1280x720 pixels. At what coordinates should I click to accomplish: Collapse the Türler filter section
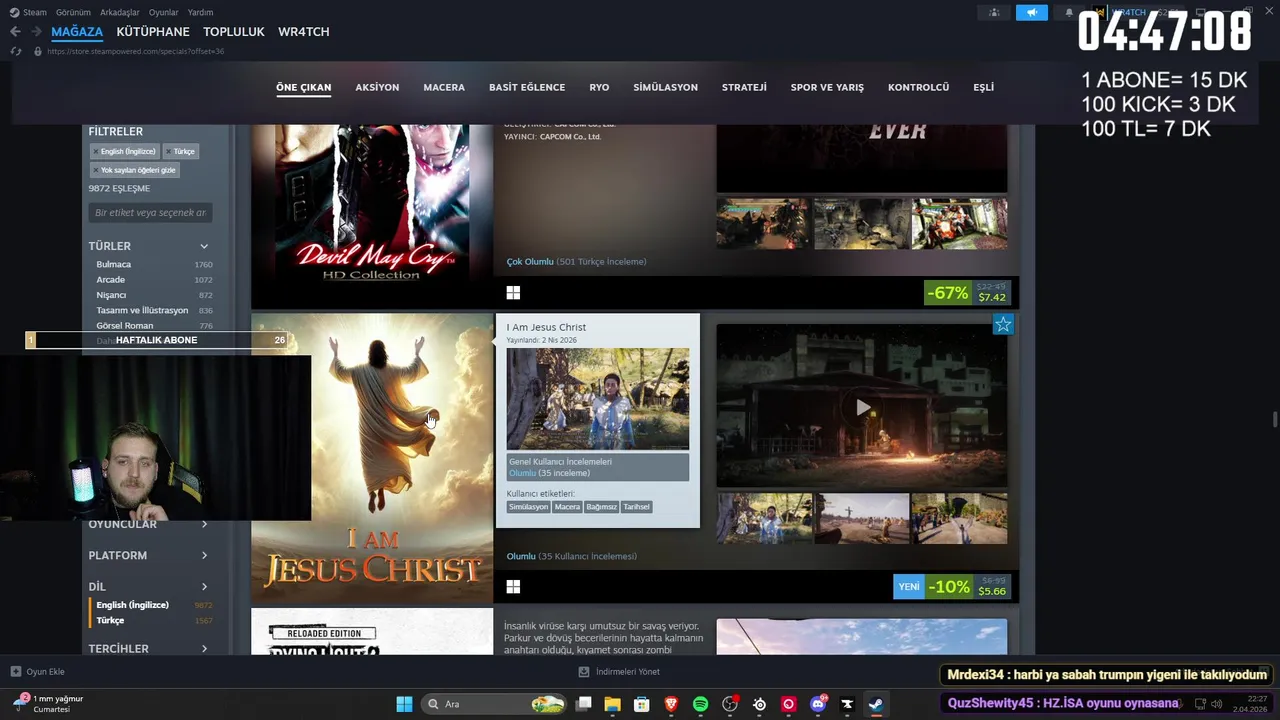tap(148, 246)
